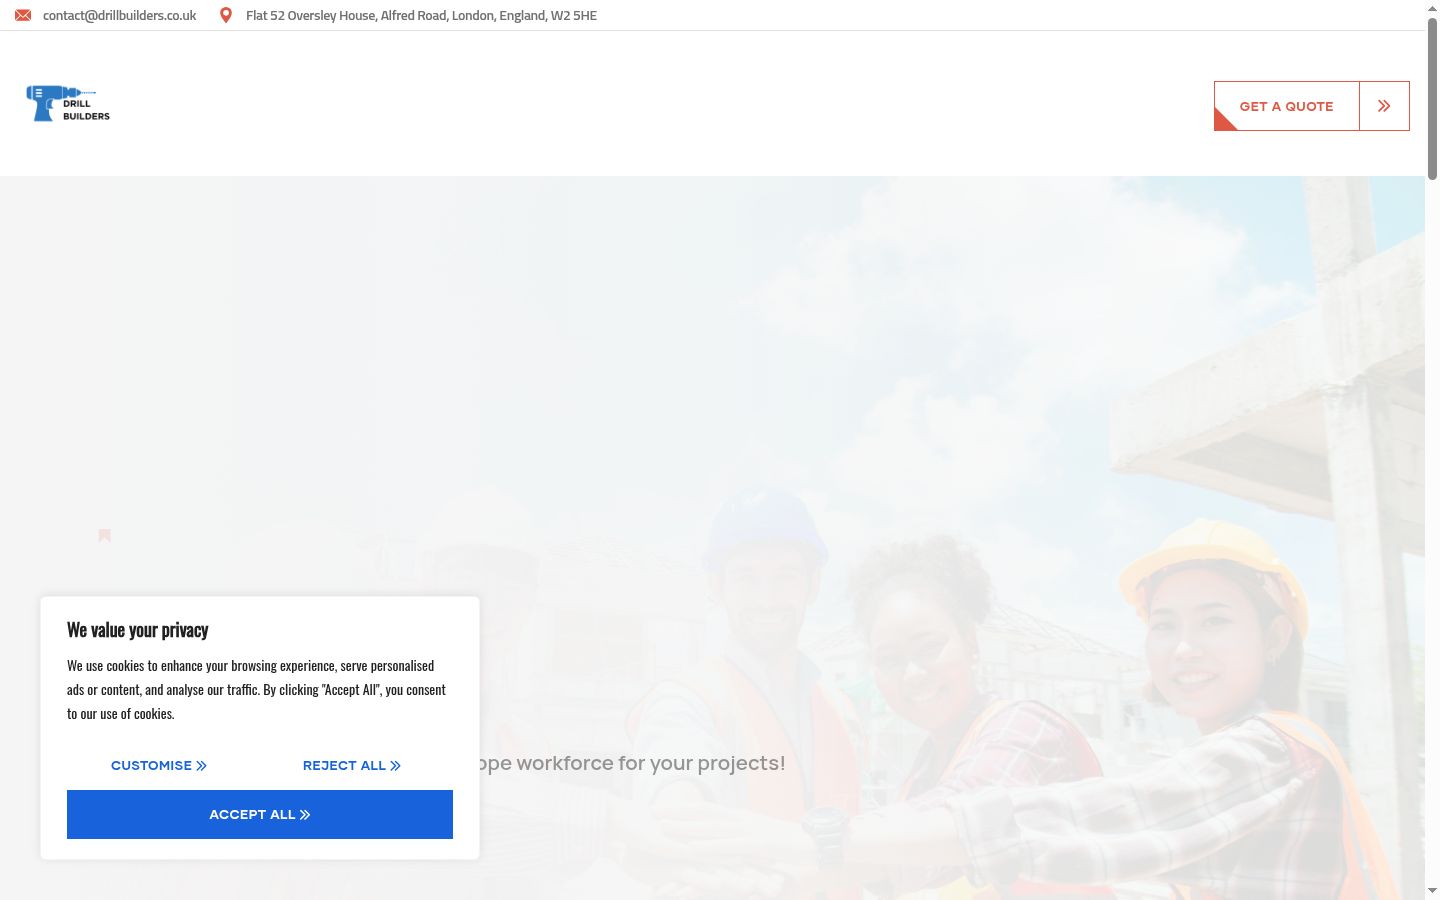Click the red location pin icon
Image resolution: width=1440 pixels, height=900 pixels.
[x=226, y=15]
